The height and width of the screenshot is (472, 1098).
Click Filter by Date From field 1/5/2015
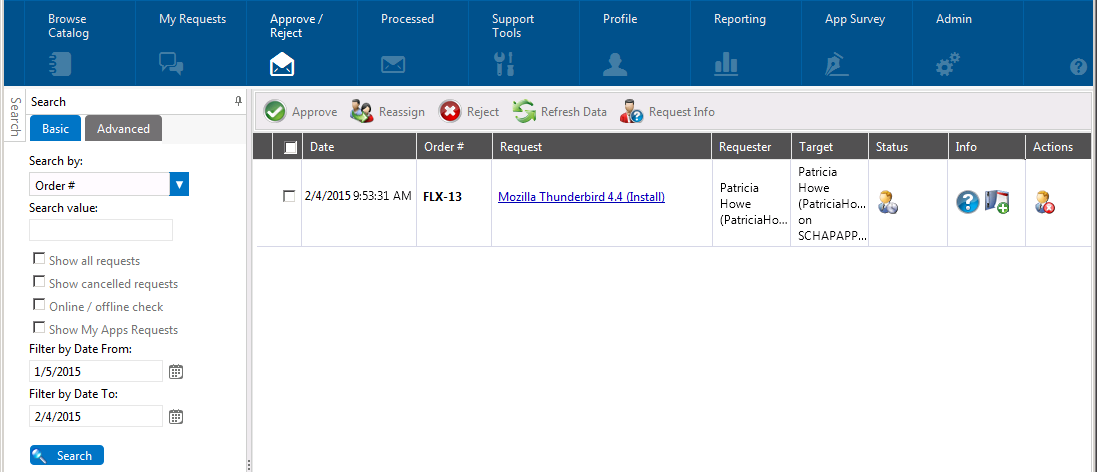point(96,371)
